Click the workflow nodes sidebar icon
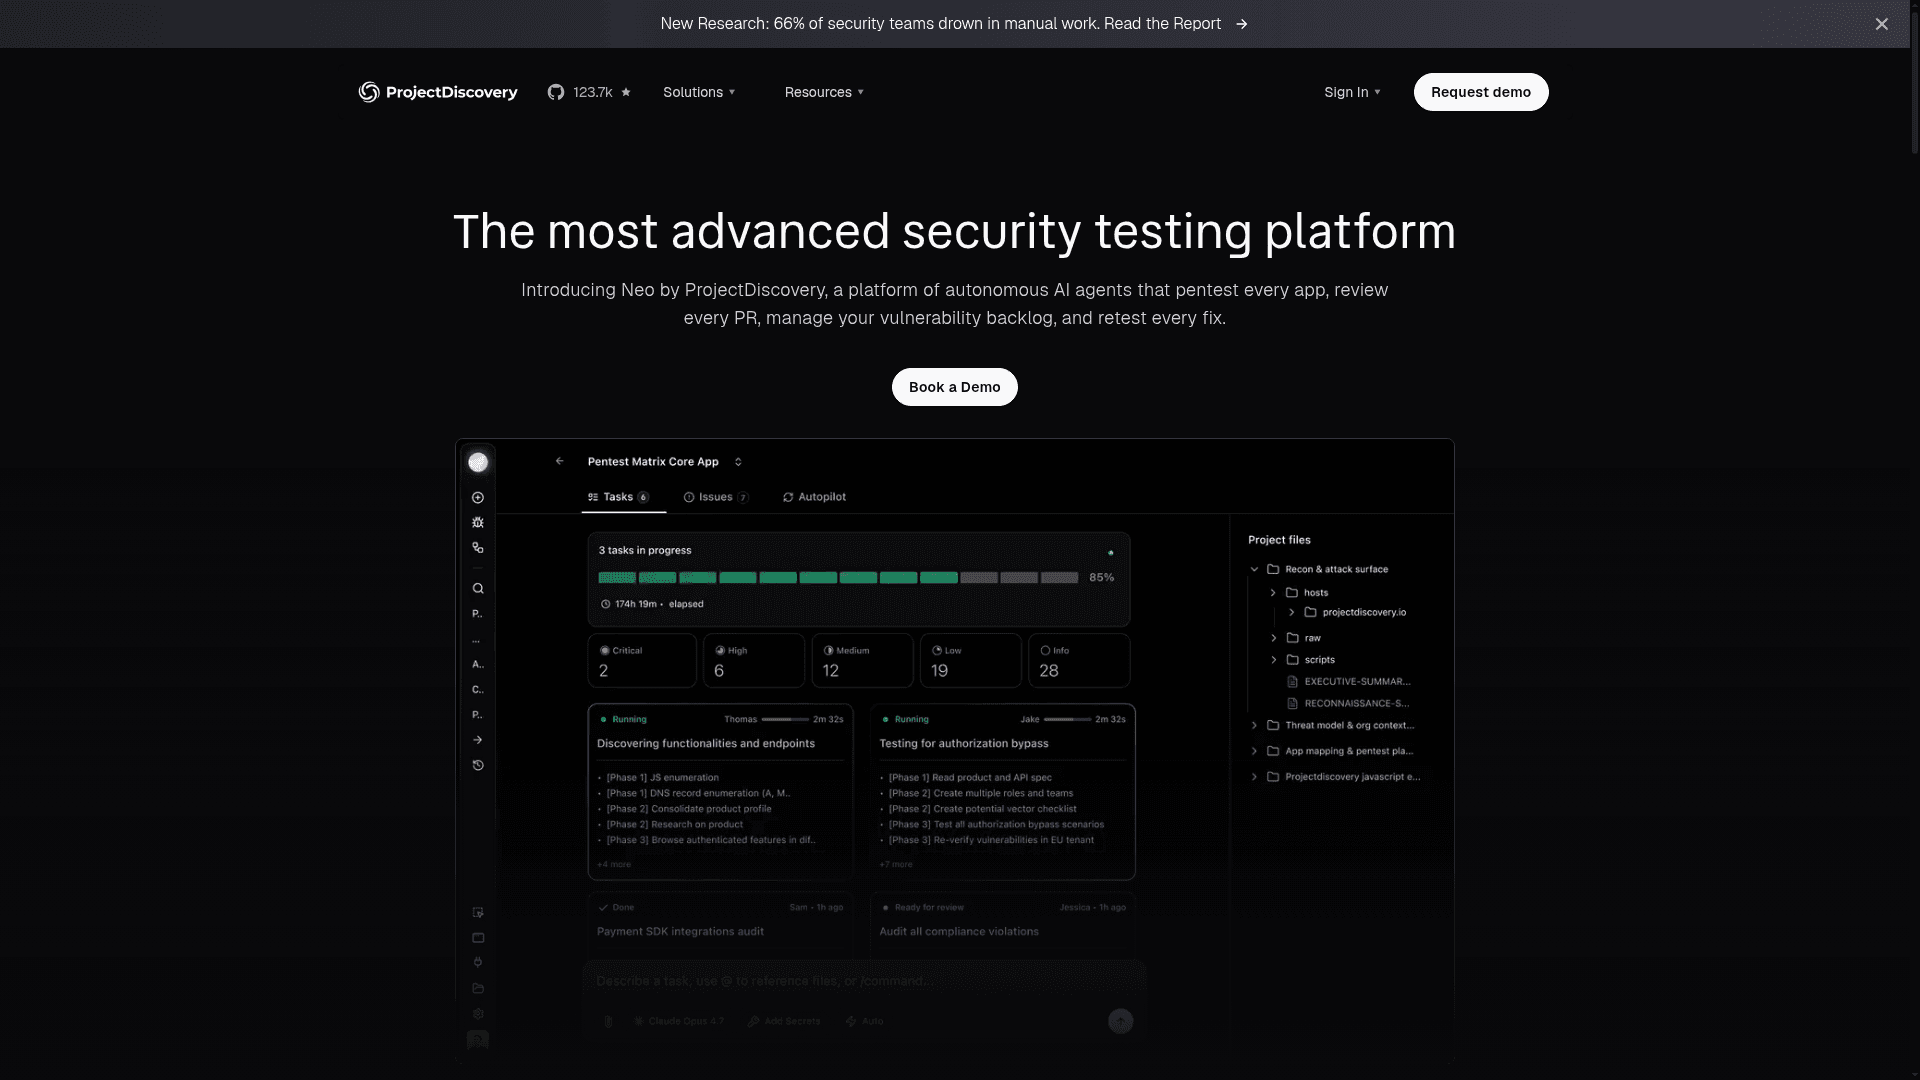 pyautogui.click(x=478, y=548)
